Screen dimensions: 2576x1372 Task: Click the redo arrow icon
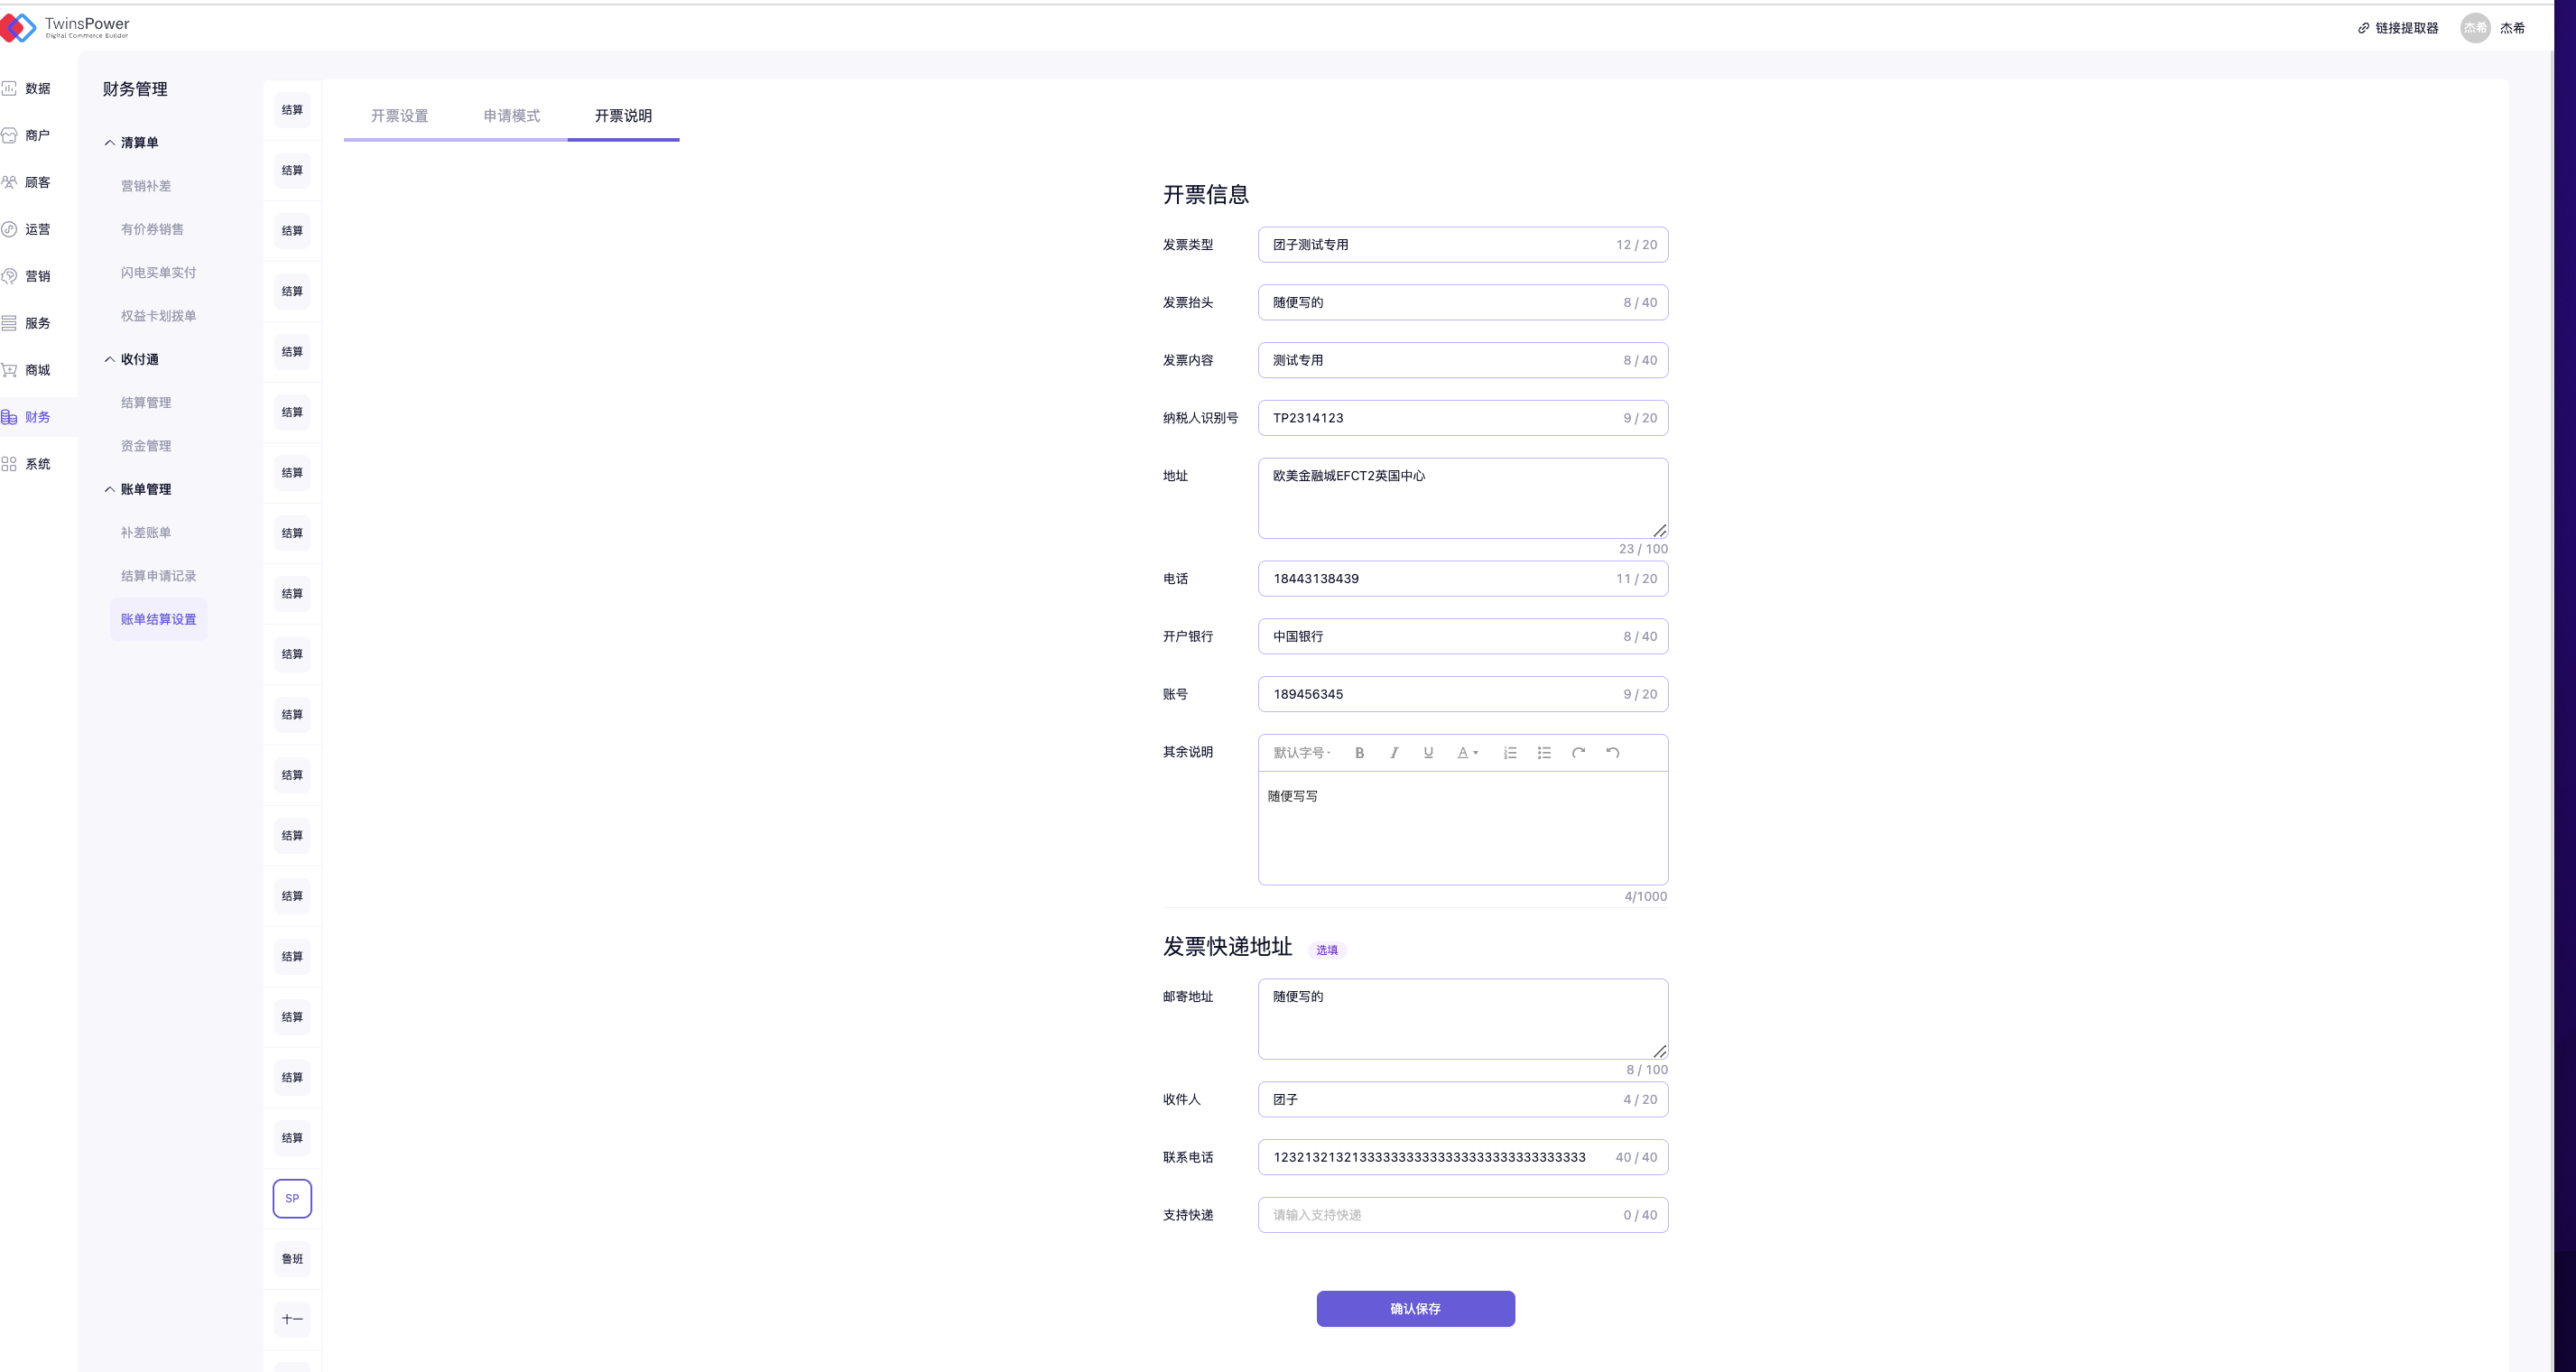click(x=1578, y=753)
